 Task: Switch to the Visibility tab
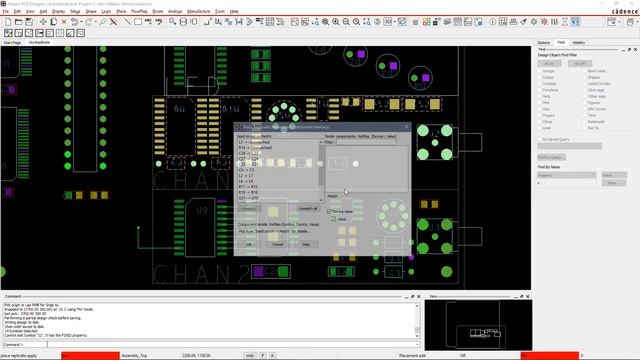pyautogui.click(x=578, y=42)
